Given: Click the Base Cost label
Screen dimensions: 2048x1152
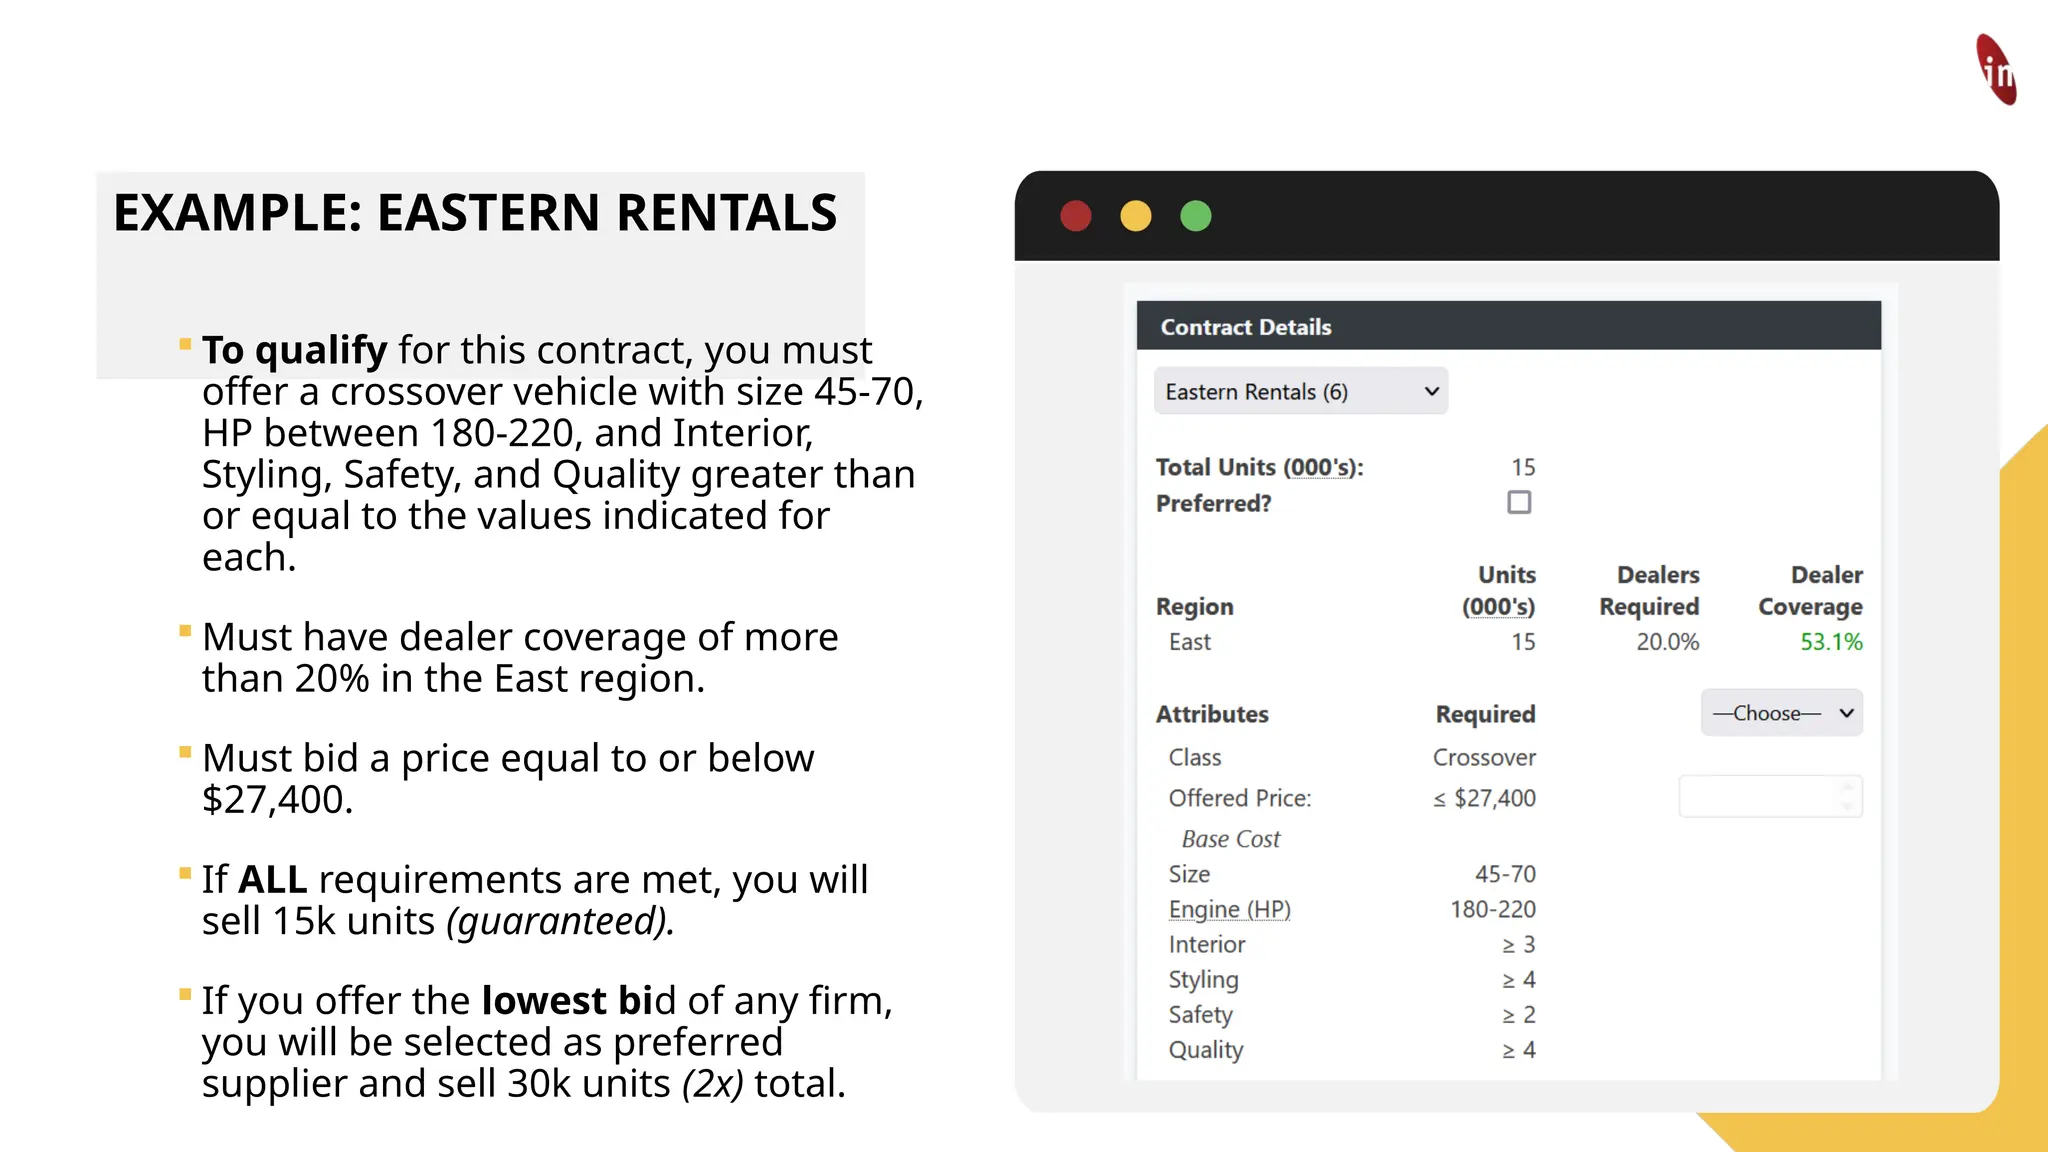Looking at the screenshot, I should (1231, 839).
